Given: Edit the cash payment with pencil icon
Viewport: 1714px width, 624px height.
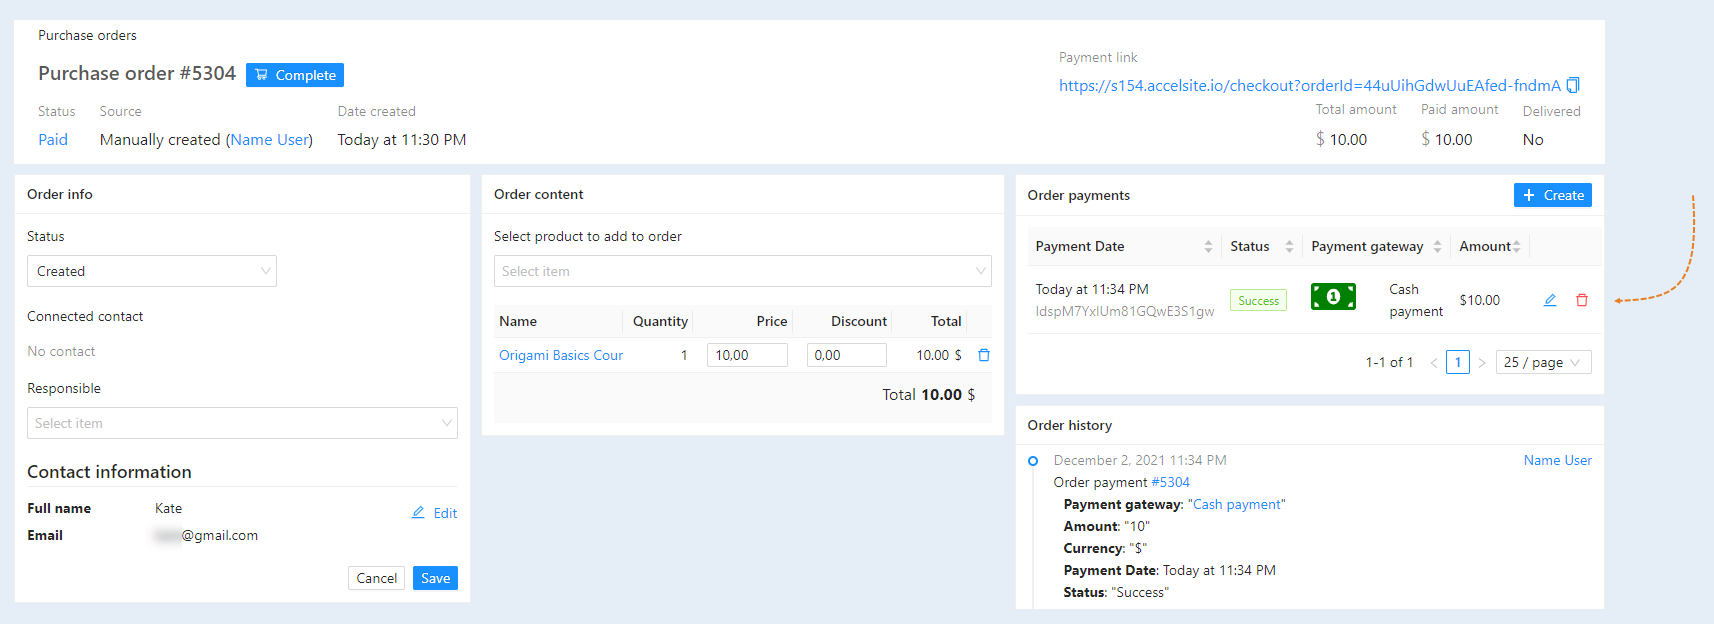Looking at the screenshot, I should (x=1550, y=300).
